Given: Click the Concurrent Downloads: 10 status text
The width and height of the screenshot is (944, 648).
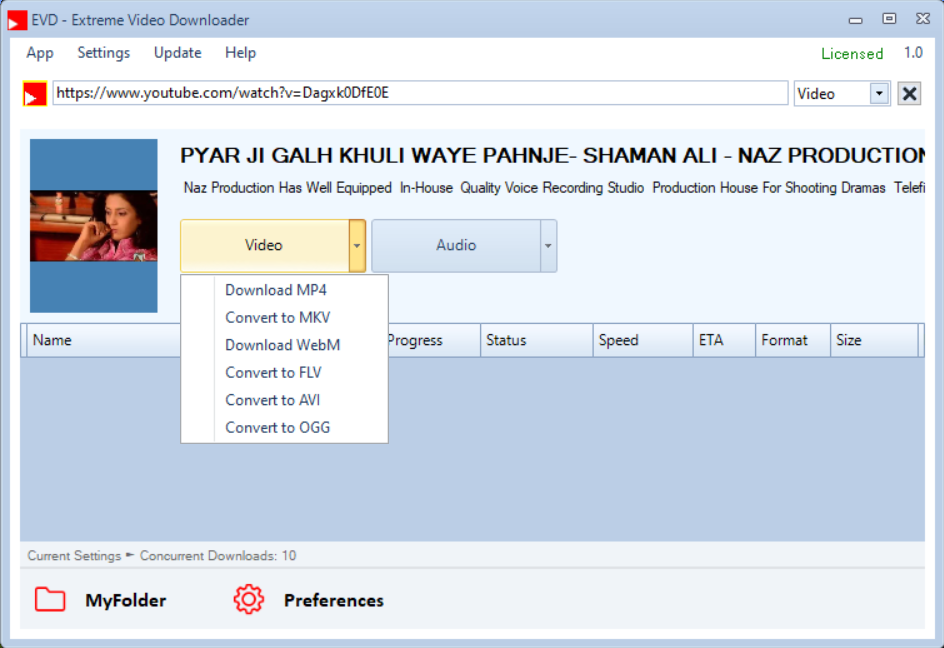Looking at the screenshot, I should tap(218, 556).
